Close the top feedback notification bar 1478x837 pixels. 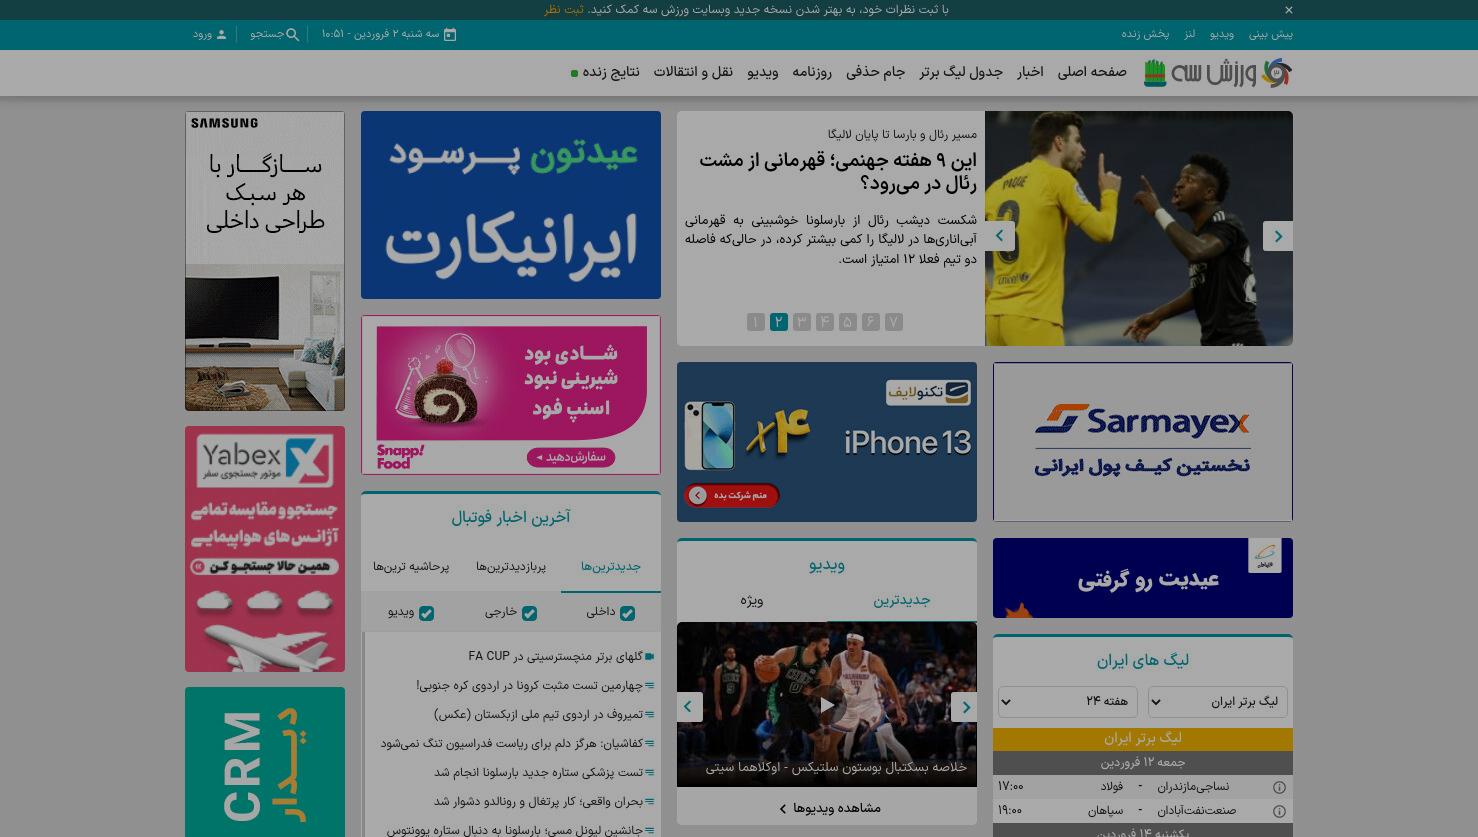[x=1288, y=10]
